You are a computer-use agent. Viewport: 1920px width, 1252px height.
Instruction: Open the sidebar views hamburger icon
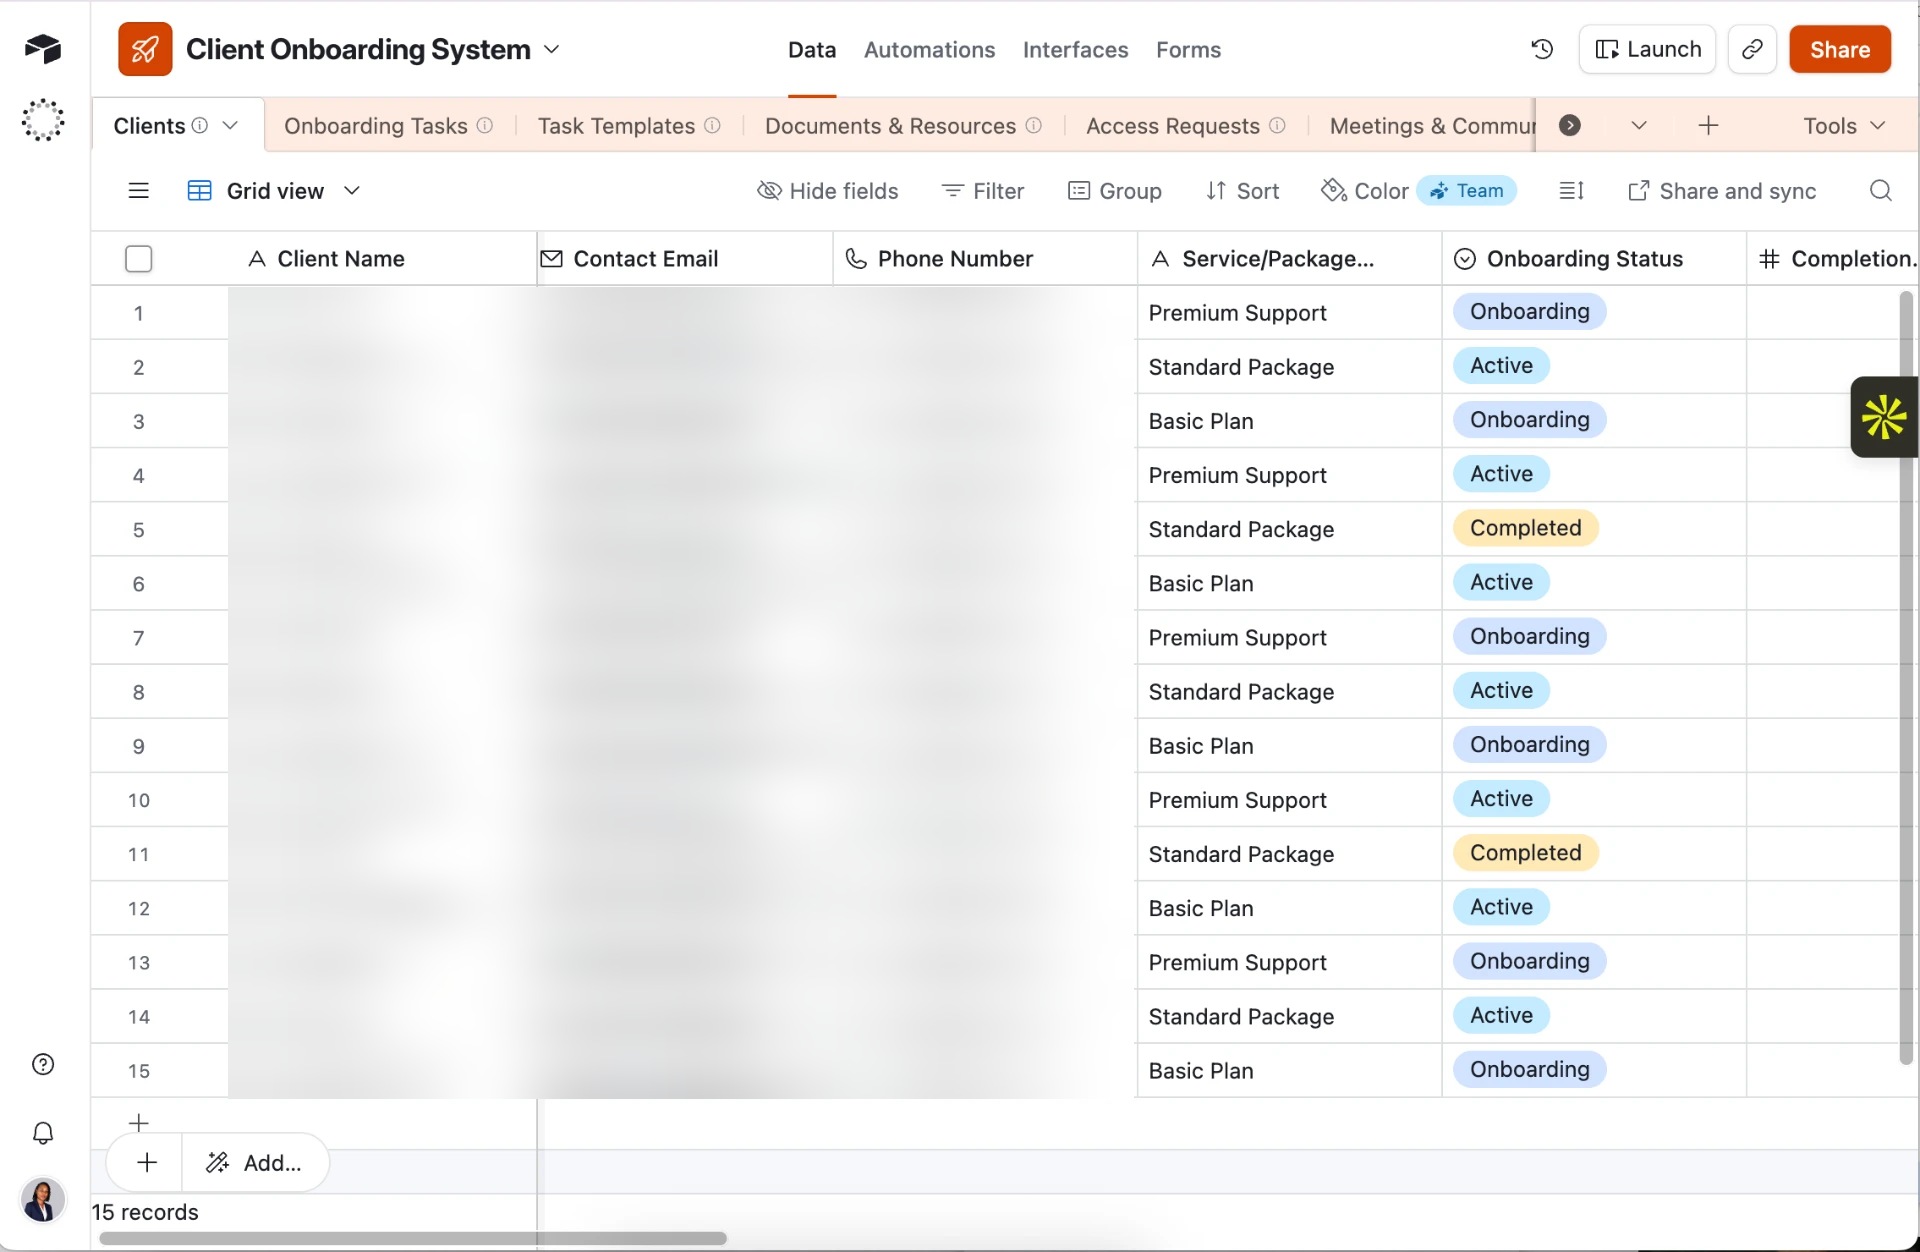139,191
